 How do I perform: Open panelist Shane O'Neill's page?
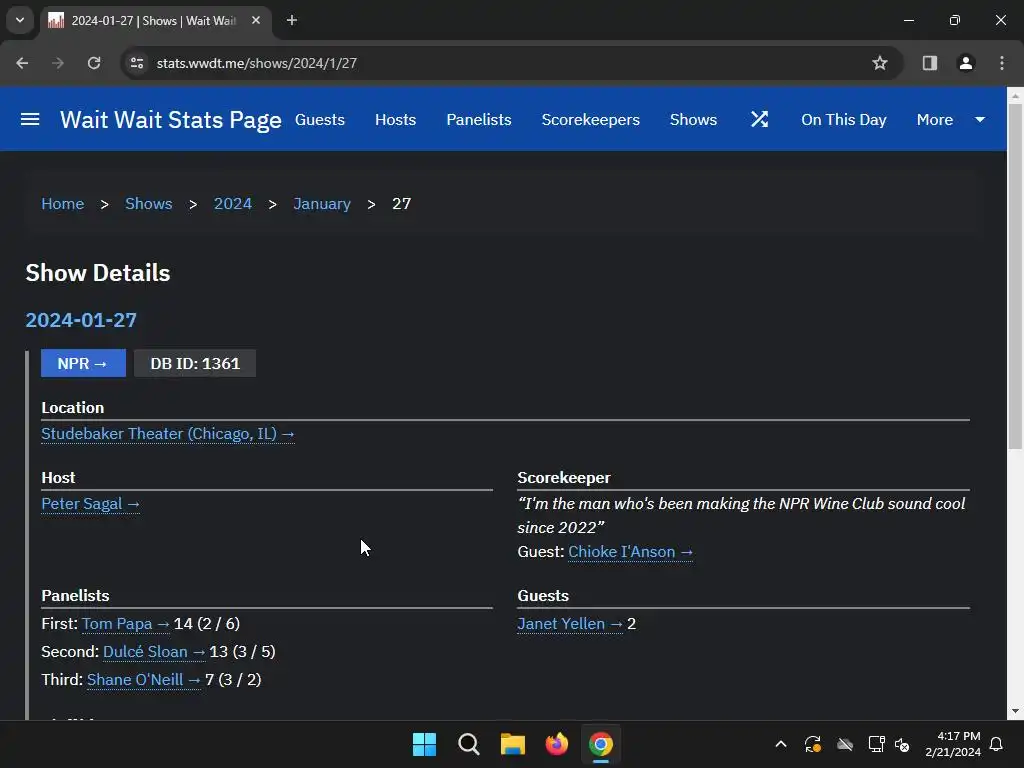144,680
